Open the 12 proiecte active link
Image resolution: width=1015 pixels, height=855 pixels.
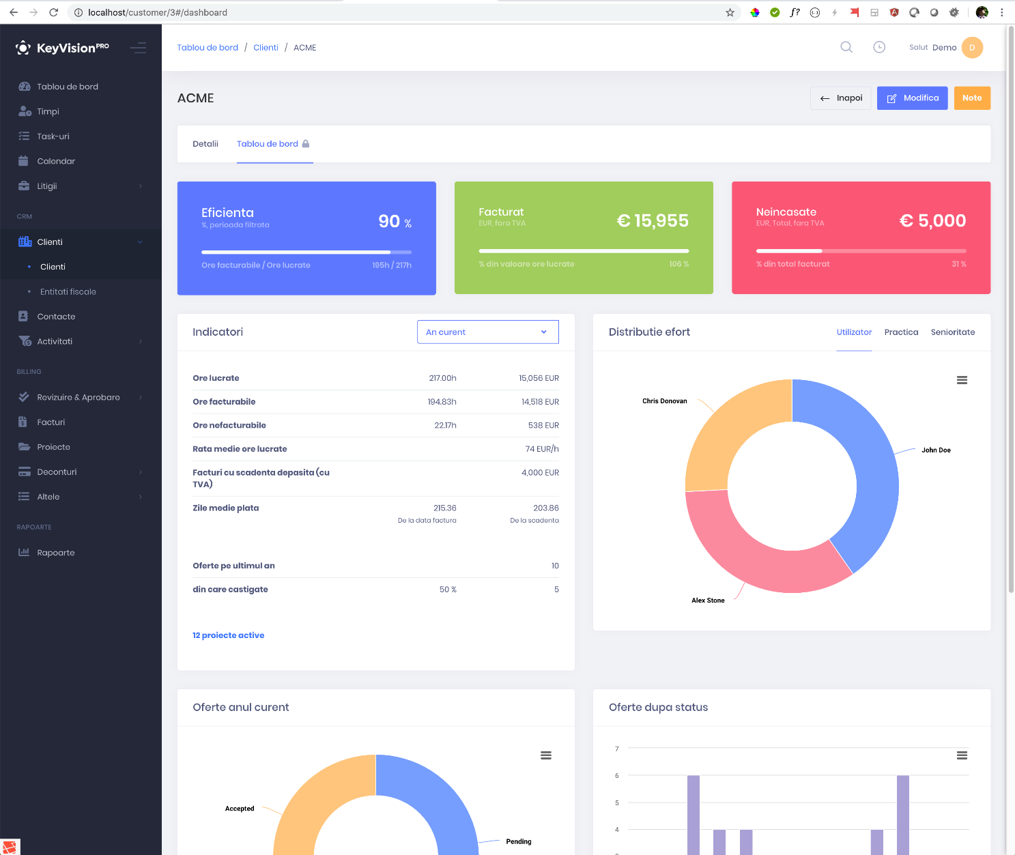(x=229, y=636)
